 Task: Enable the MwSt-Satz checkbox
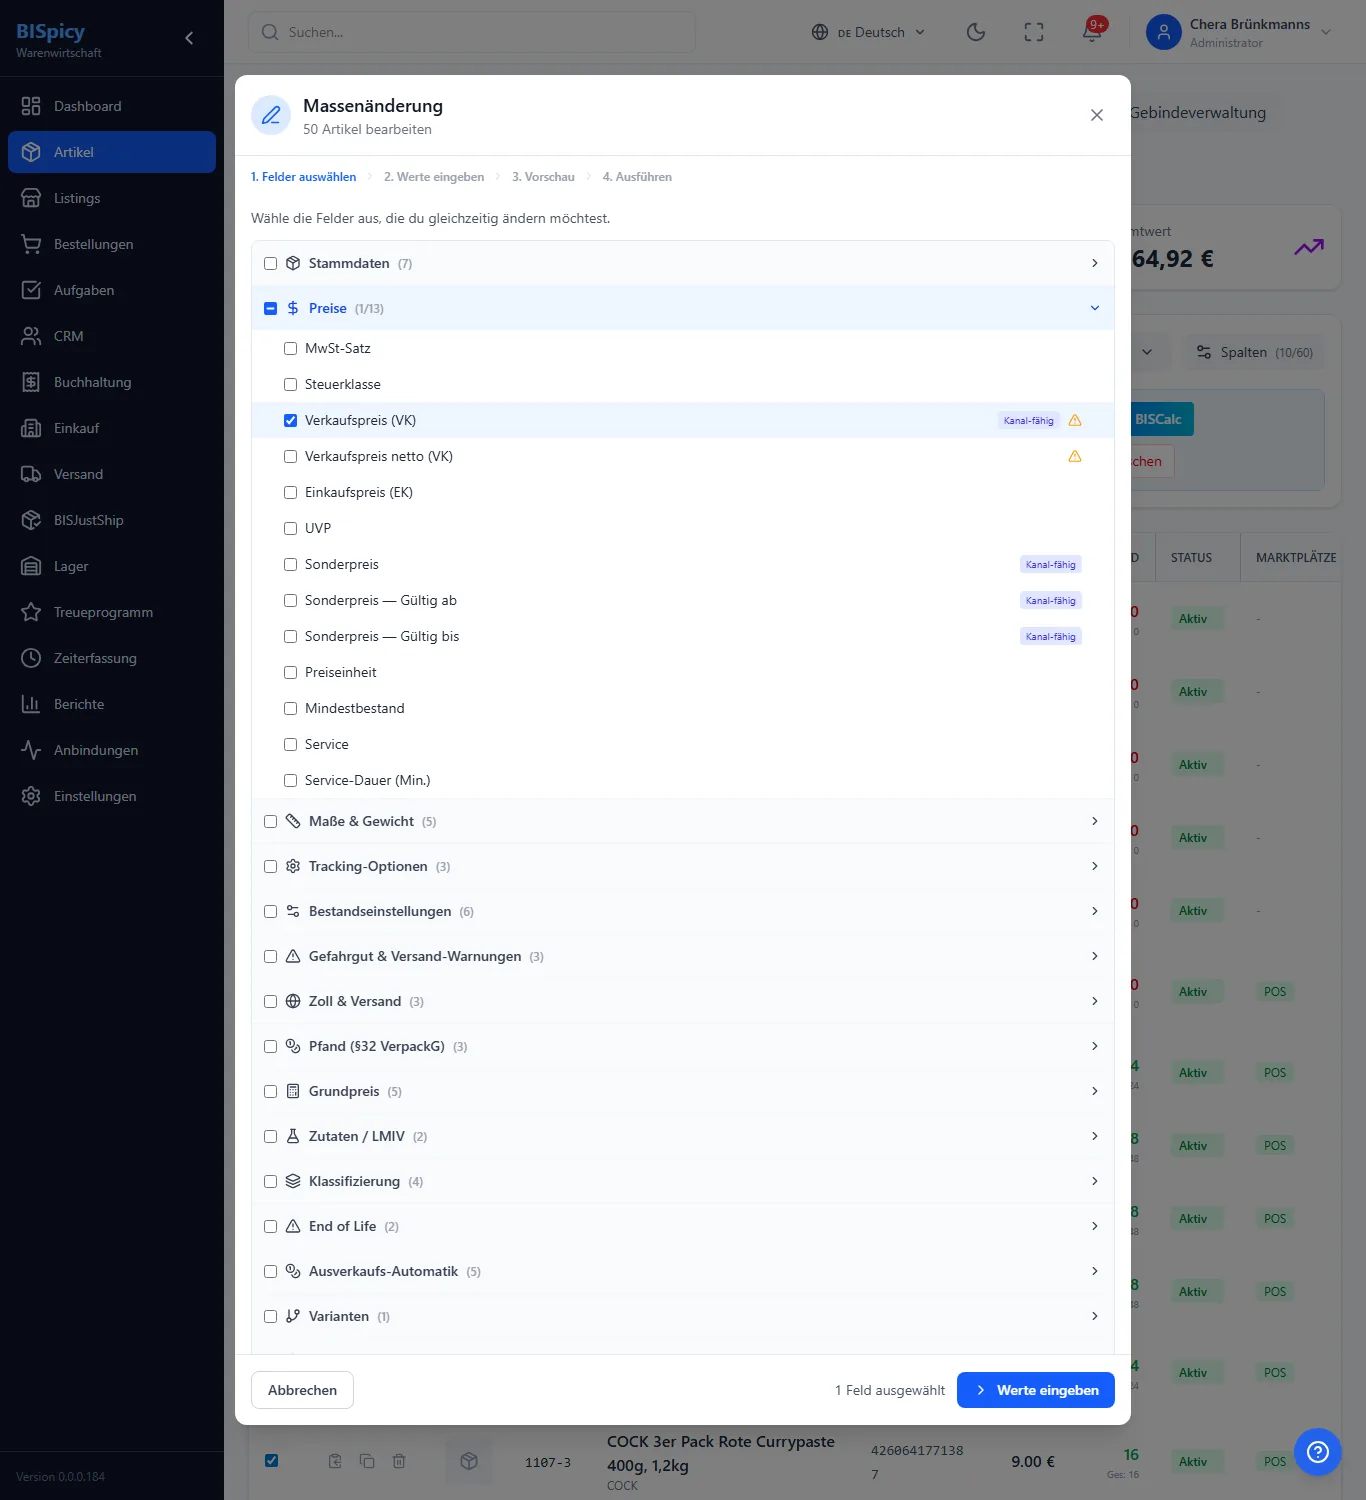click(x=290, y=348)
